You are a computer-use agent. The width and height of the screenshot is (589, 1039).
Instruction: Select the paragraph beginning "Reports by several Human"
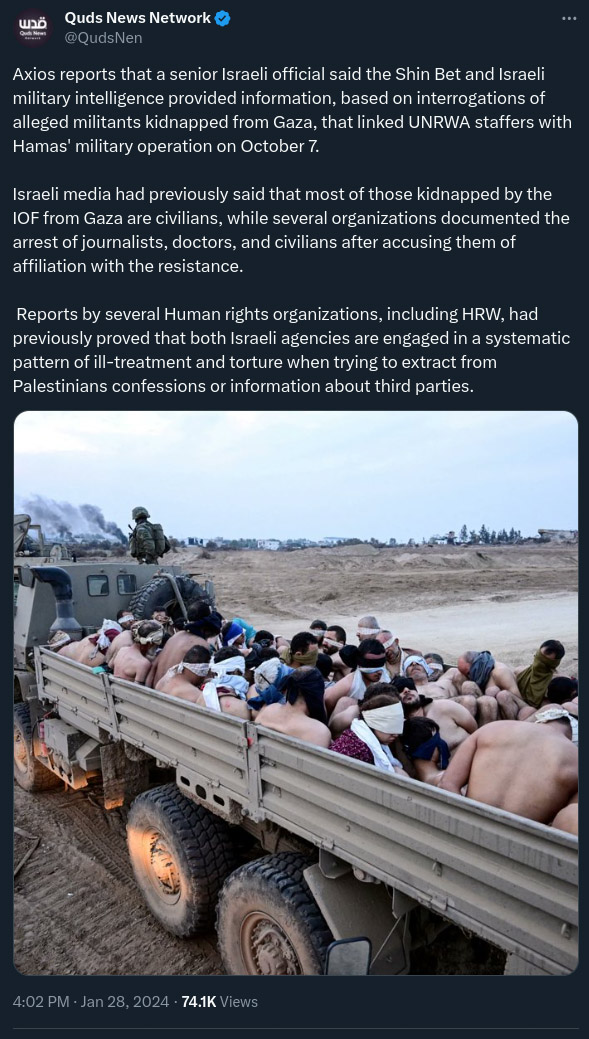point(292,351)
